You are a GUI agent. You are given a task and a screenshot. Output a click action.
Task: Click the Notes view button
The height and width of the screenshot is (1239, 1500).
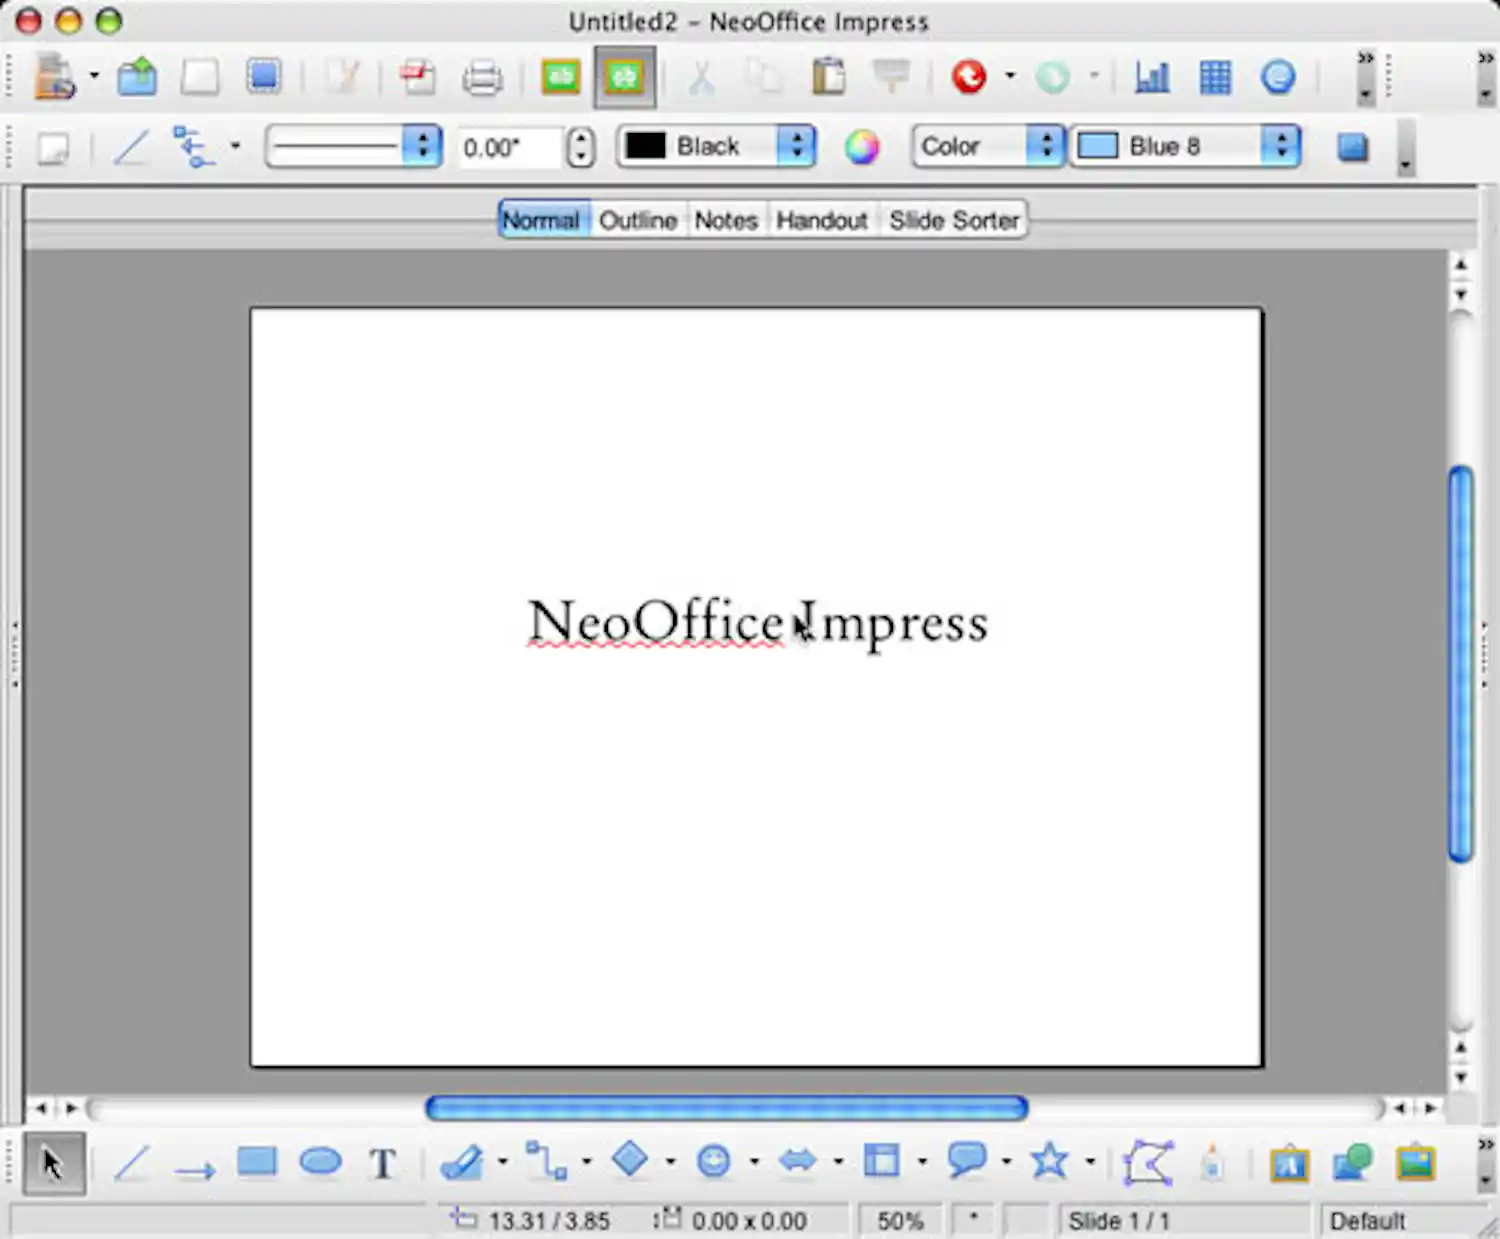pos(726,220)
